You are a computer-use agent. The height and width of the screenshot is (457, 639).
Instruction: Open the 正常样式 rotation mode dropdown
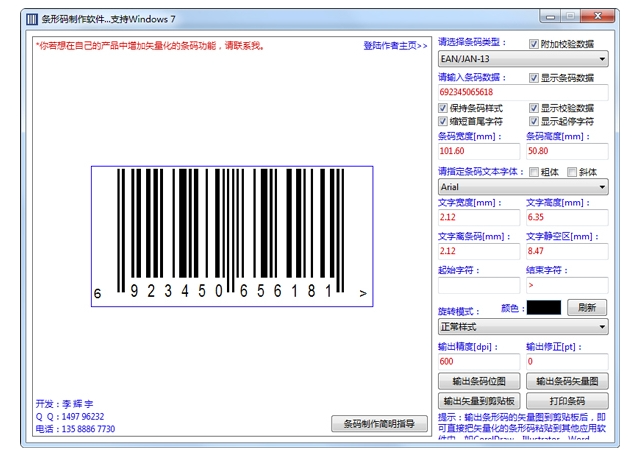[523, 327]
